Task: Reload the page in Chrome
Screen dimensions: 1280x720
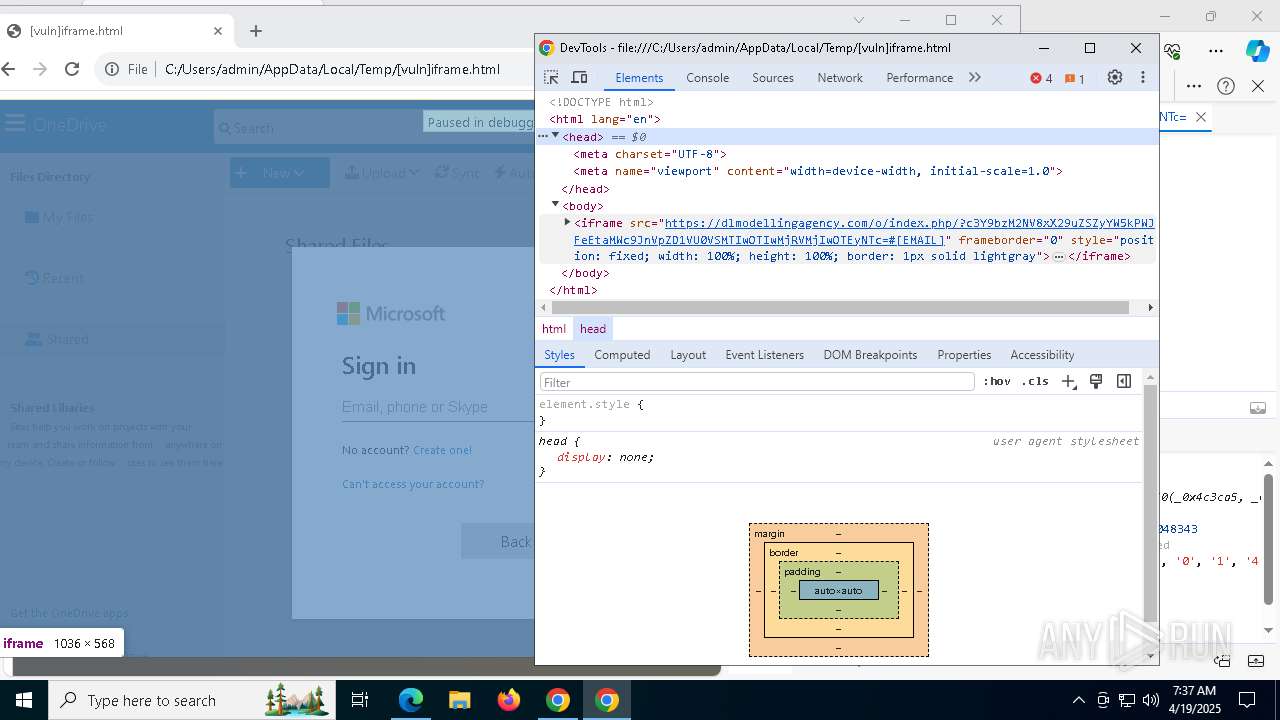Action: coord(72,69)
